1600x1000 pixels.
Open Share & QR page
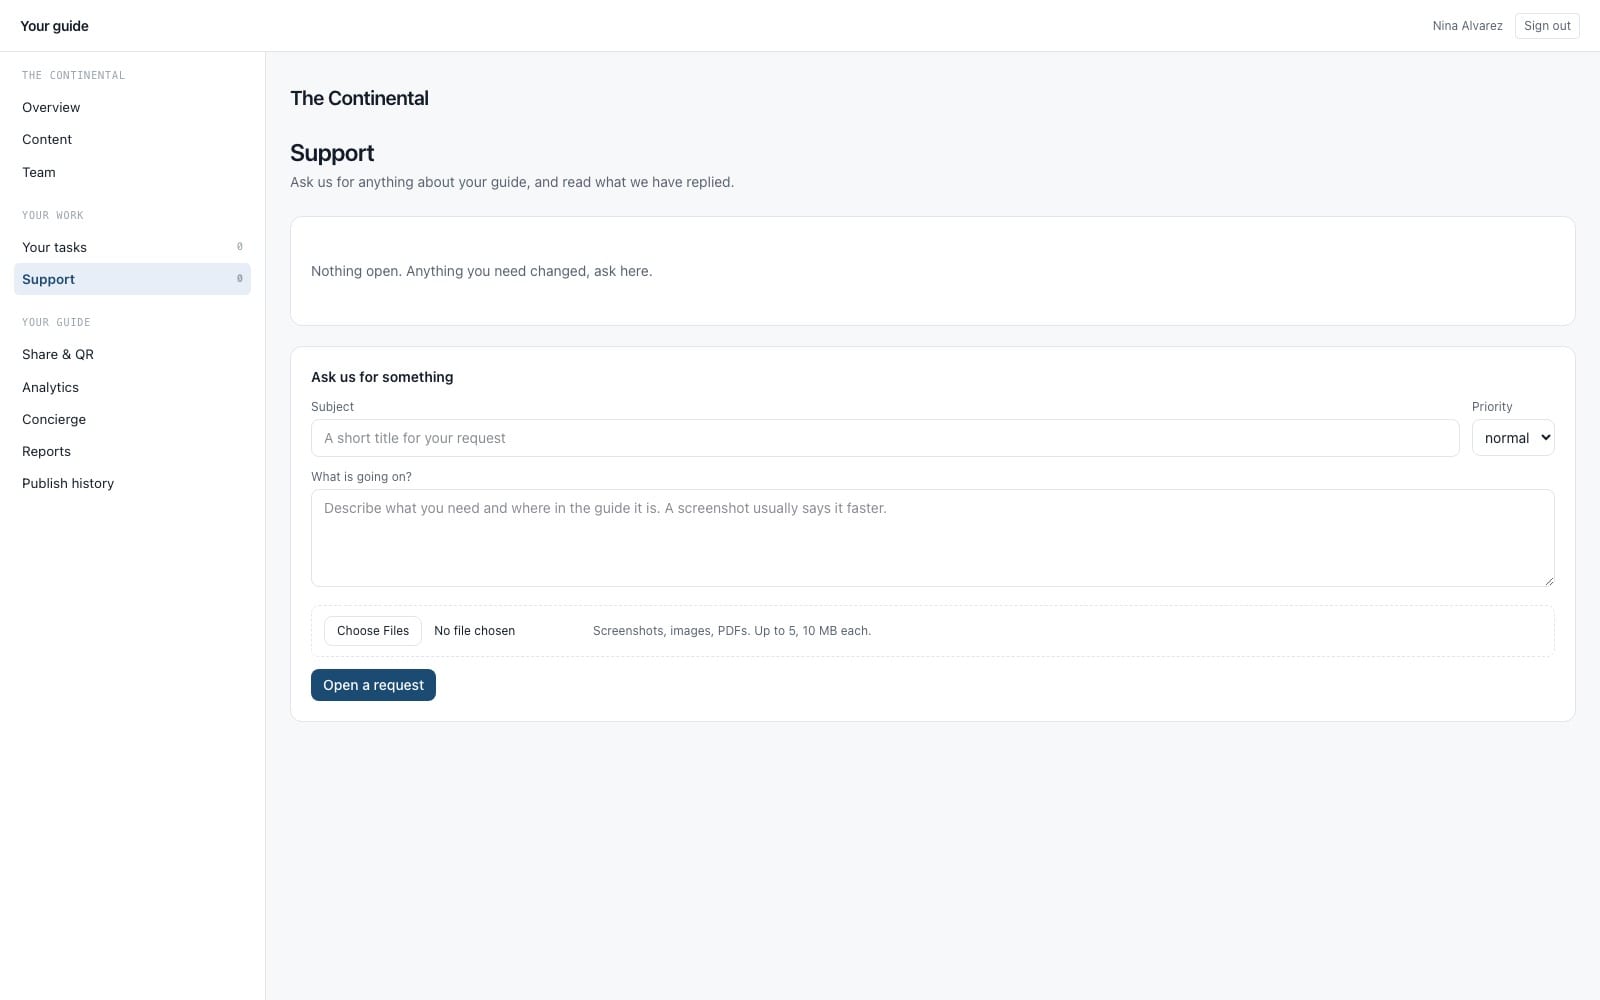pyautogui.click(x=132, y=354)
